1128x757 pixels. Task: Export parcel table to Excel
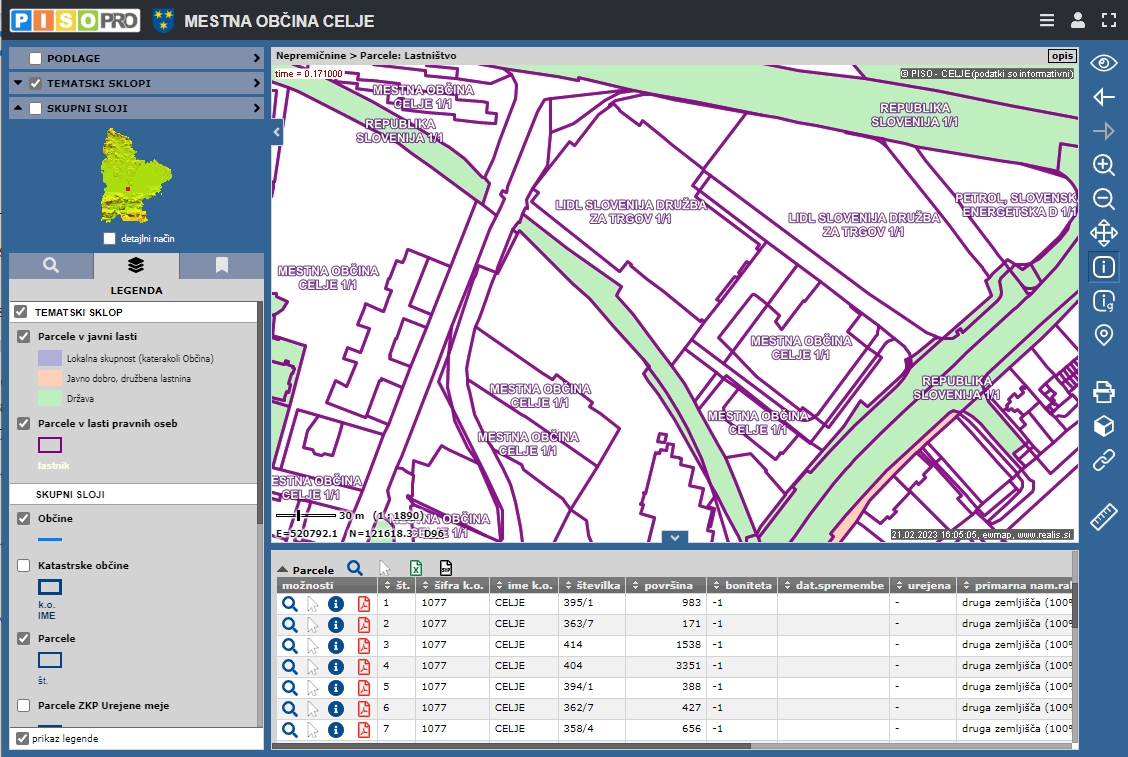point(415,568)
